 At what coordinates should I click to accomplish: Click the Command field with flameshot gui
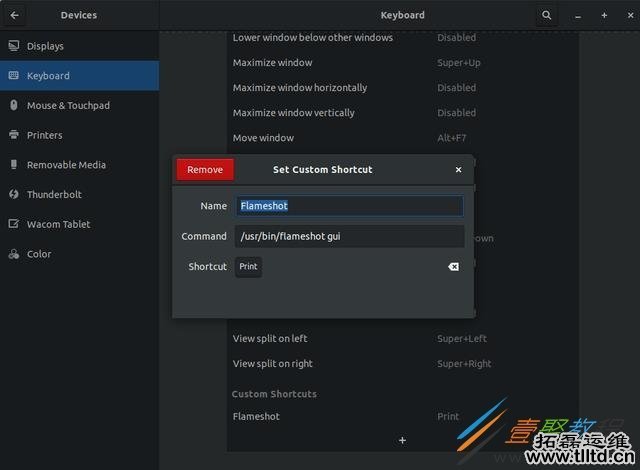pyautogui.click(x=349, y=237)
